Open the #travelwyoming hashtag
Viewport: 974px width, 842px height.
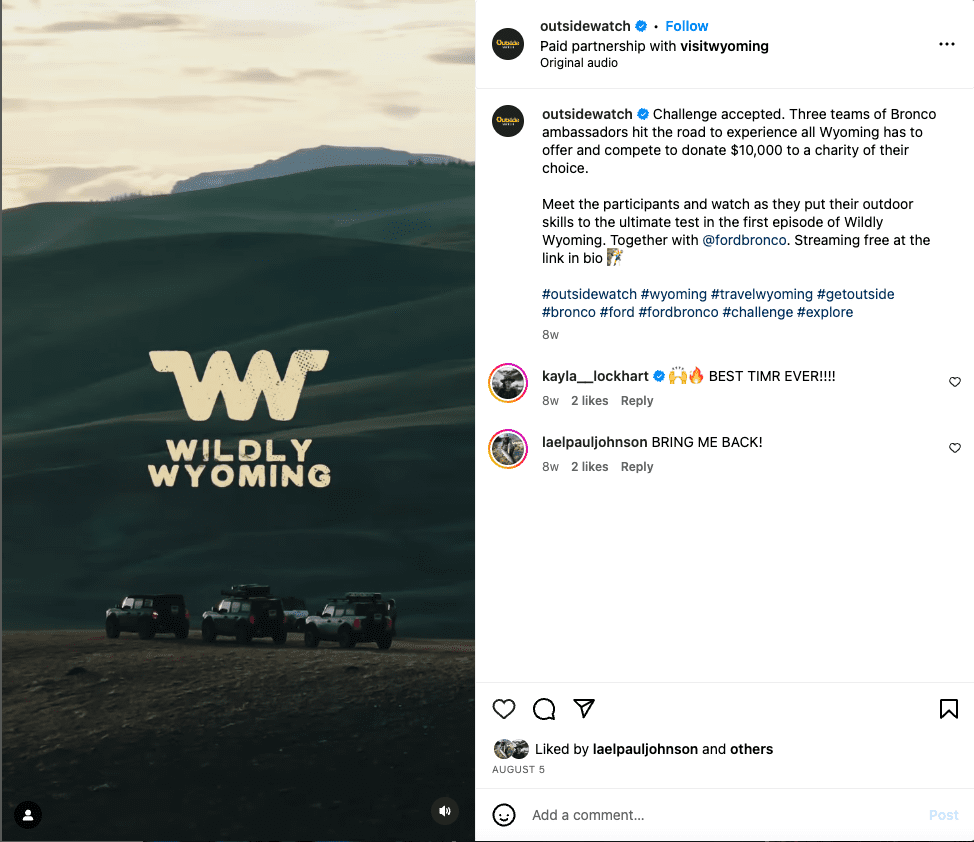click(x=762, y=295)
